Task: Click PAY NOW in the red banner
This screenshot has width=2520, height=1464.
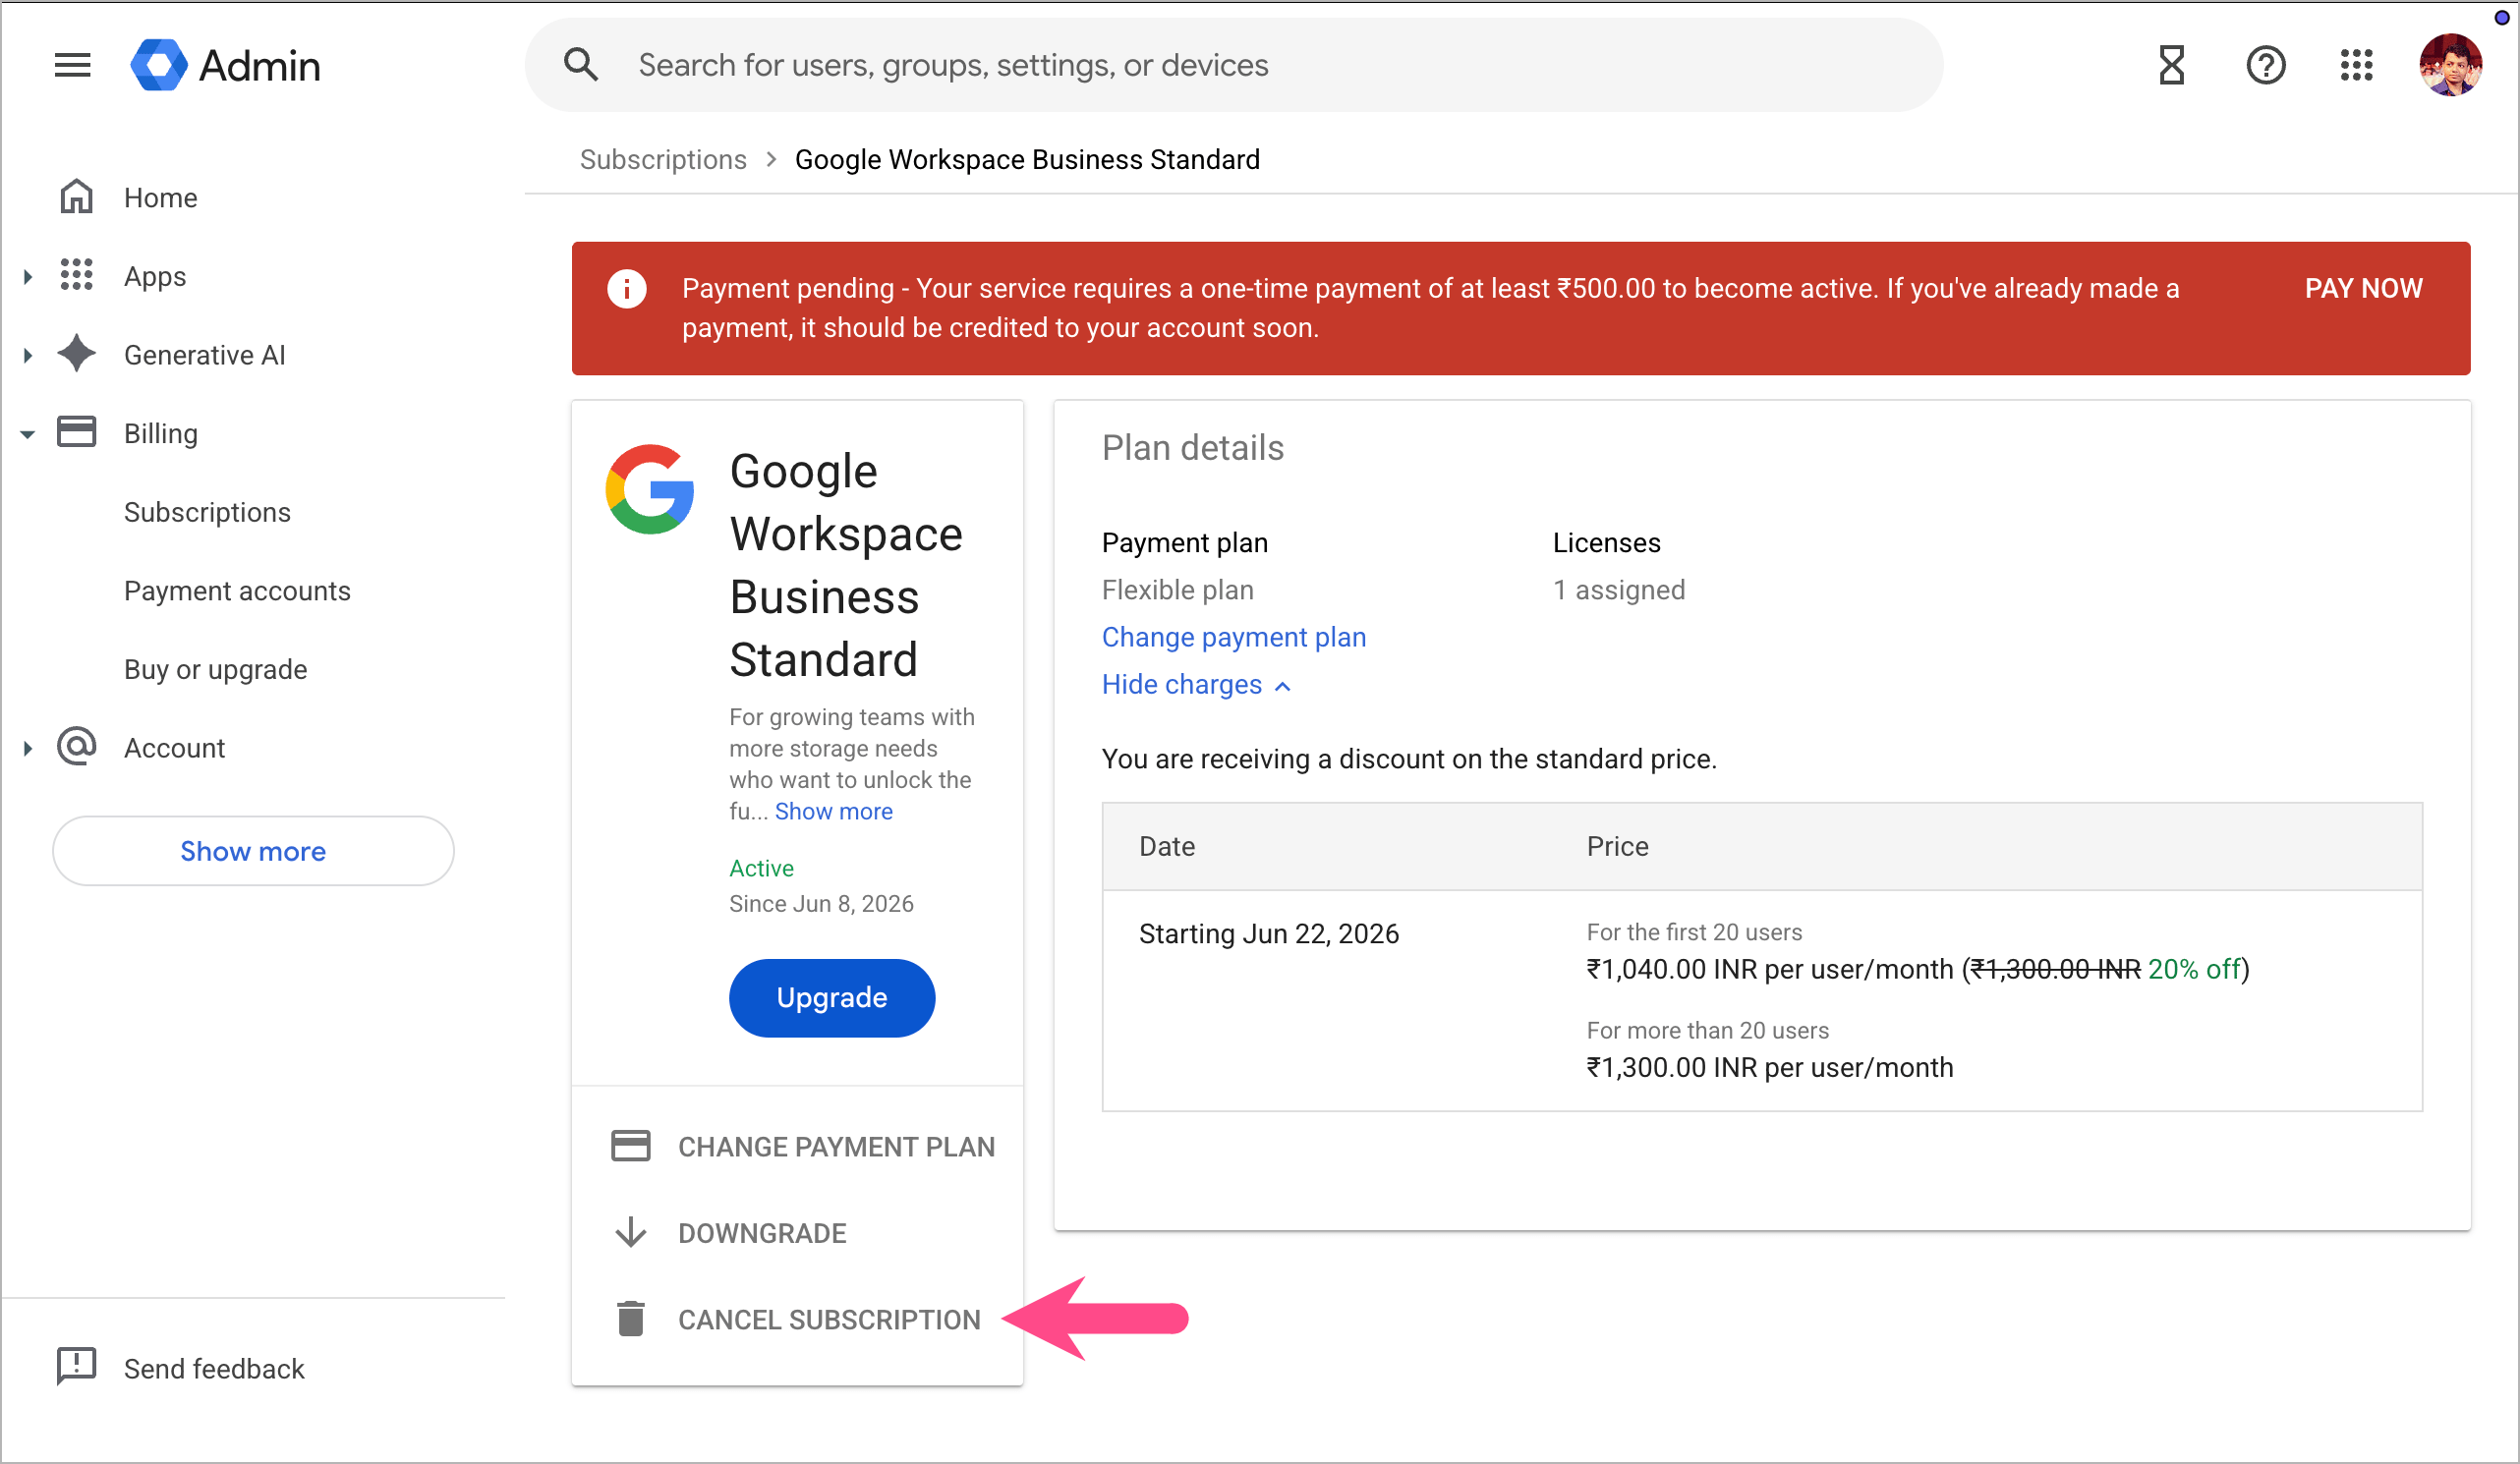Action: 2363,289
